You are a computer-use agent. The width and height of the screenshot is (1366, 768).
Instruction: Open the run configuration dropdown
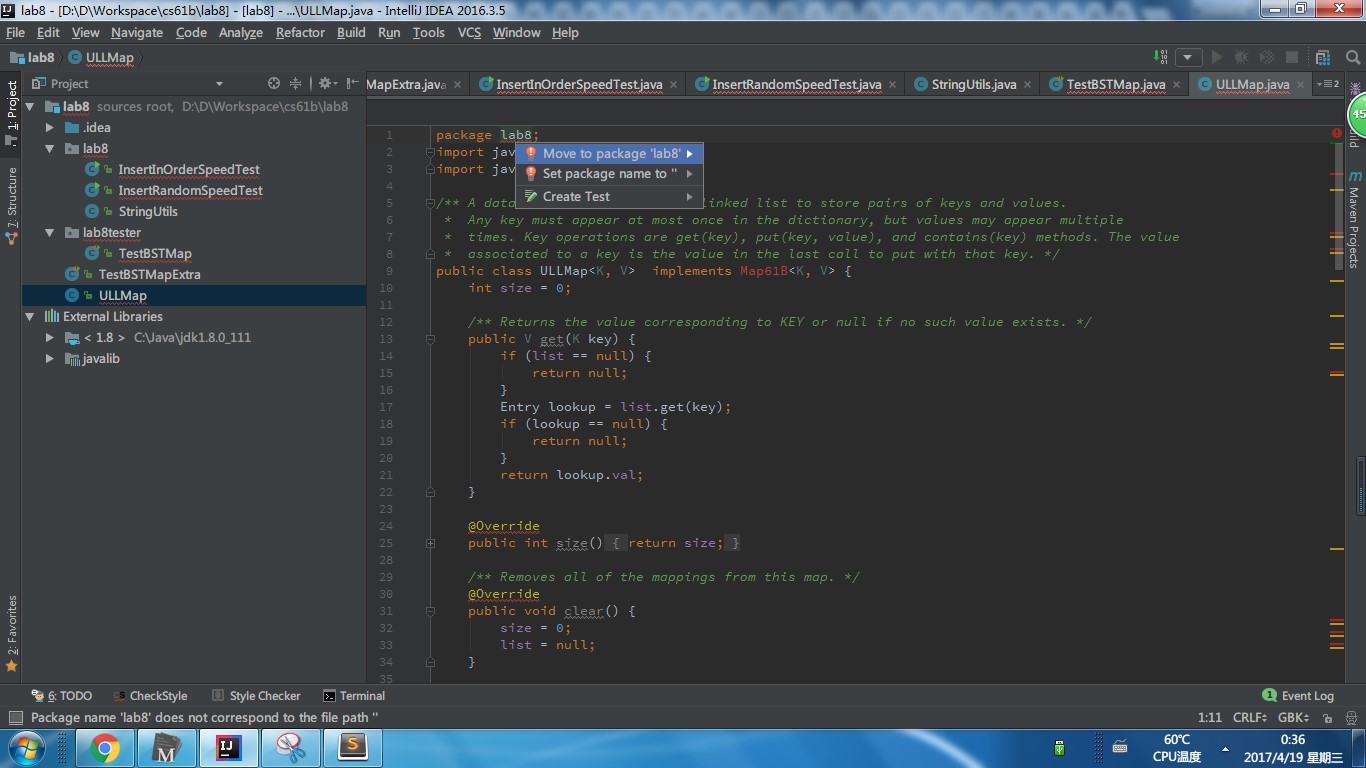pyautogui.click(x=1189, y=58)
